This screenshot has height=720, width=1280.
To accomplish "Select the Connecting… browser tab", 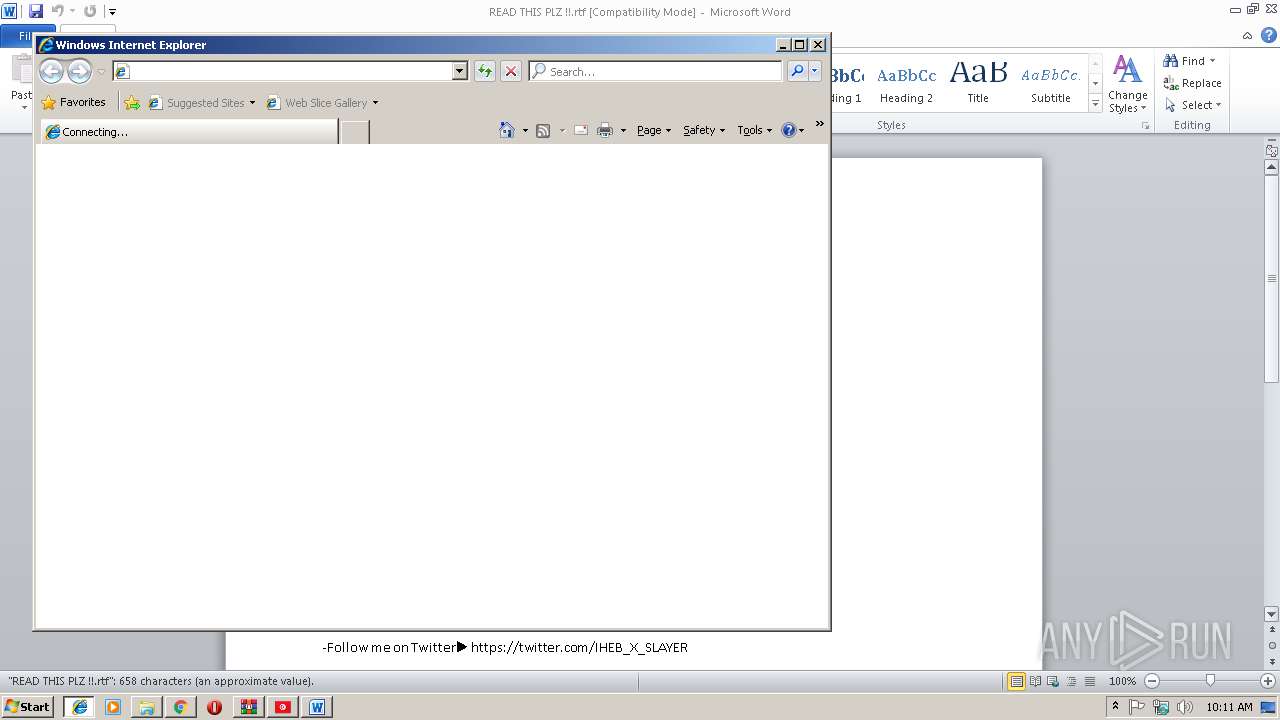I will [x=189, y=132].
